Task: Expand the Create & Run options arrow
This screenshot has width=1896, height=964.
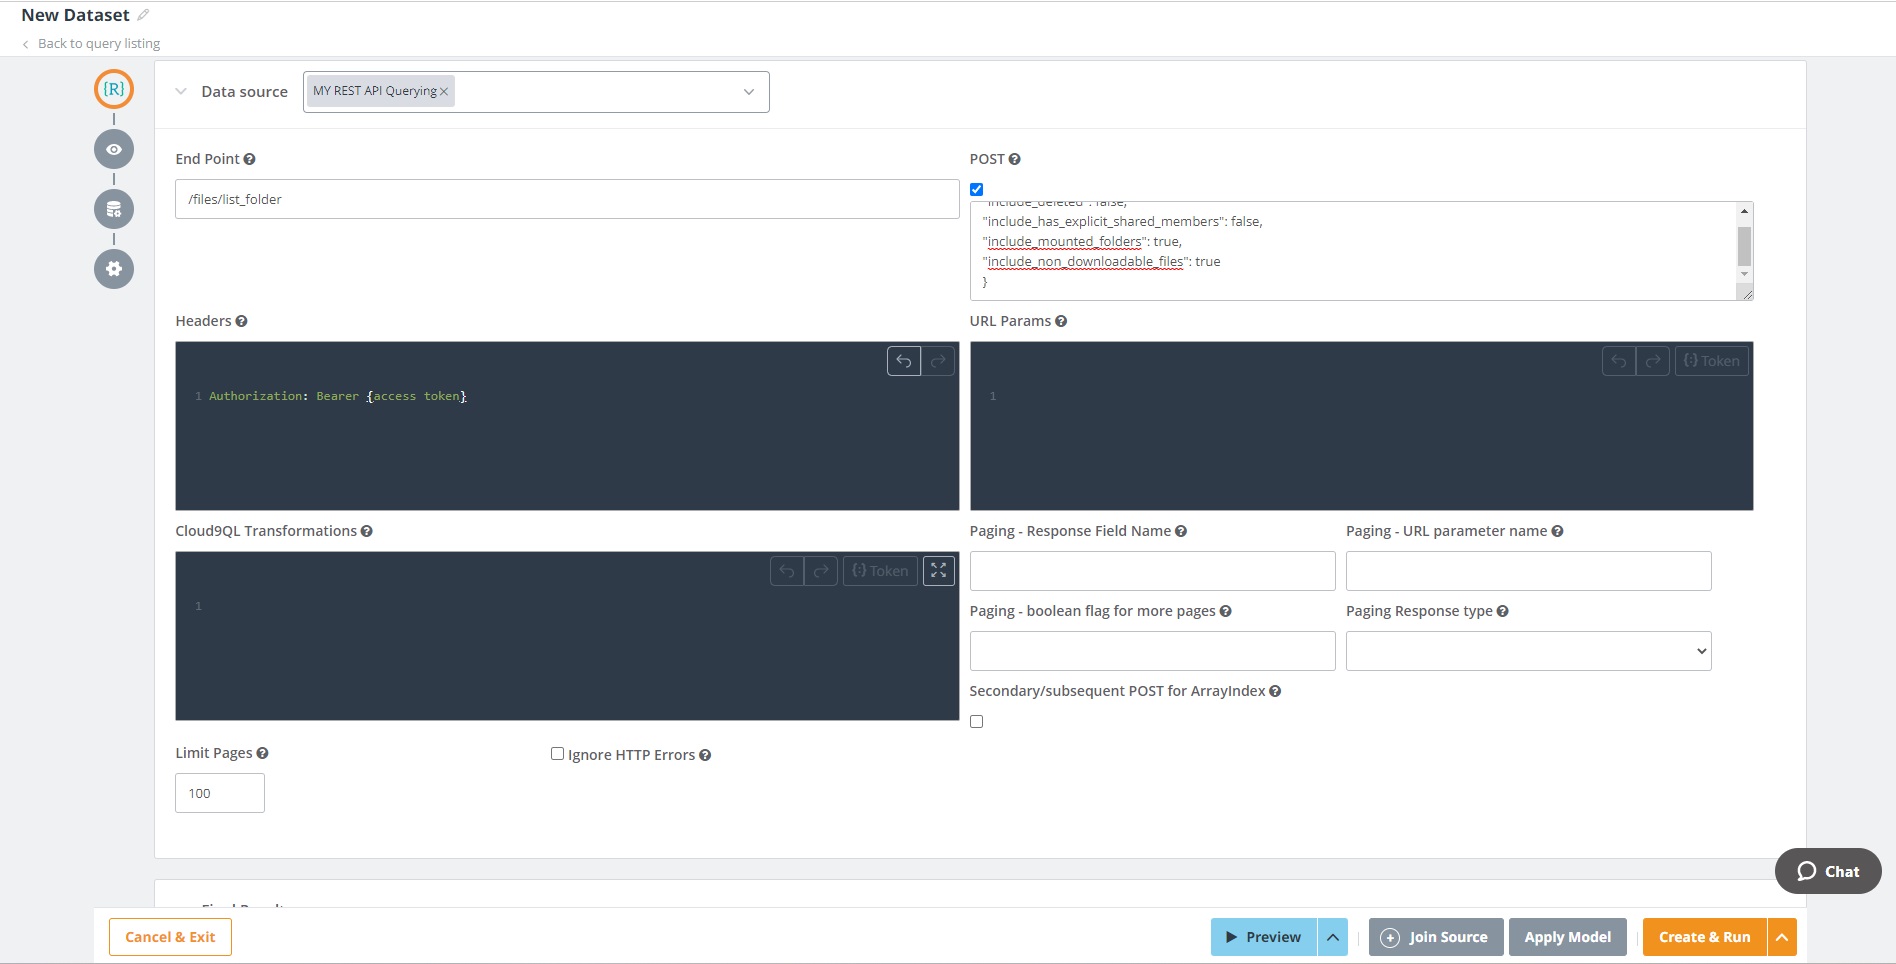Action: [x=1781, y=937]
